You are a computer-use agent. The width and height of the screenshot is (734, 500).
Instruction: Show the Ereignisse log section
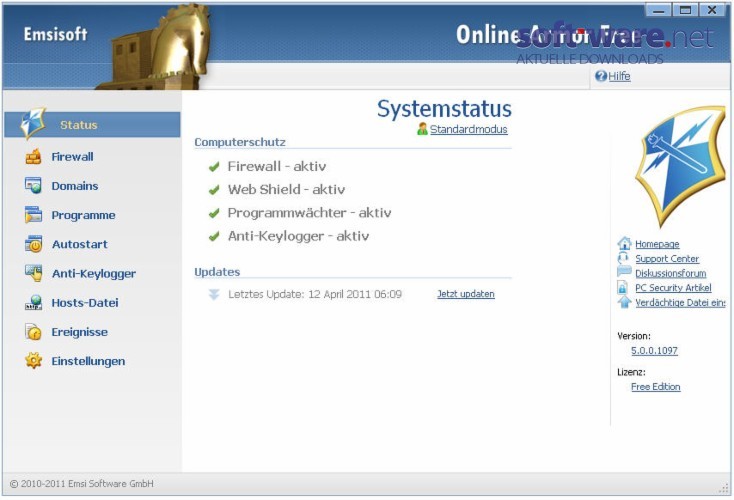pyautogui.click(x=80, y=332)
